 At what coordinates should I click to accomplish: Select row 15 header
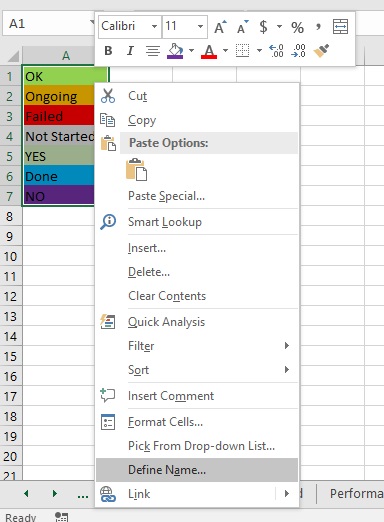pos(11,356)
